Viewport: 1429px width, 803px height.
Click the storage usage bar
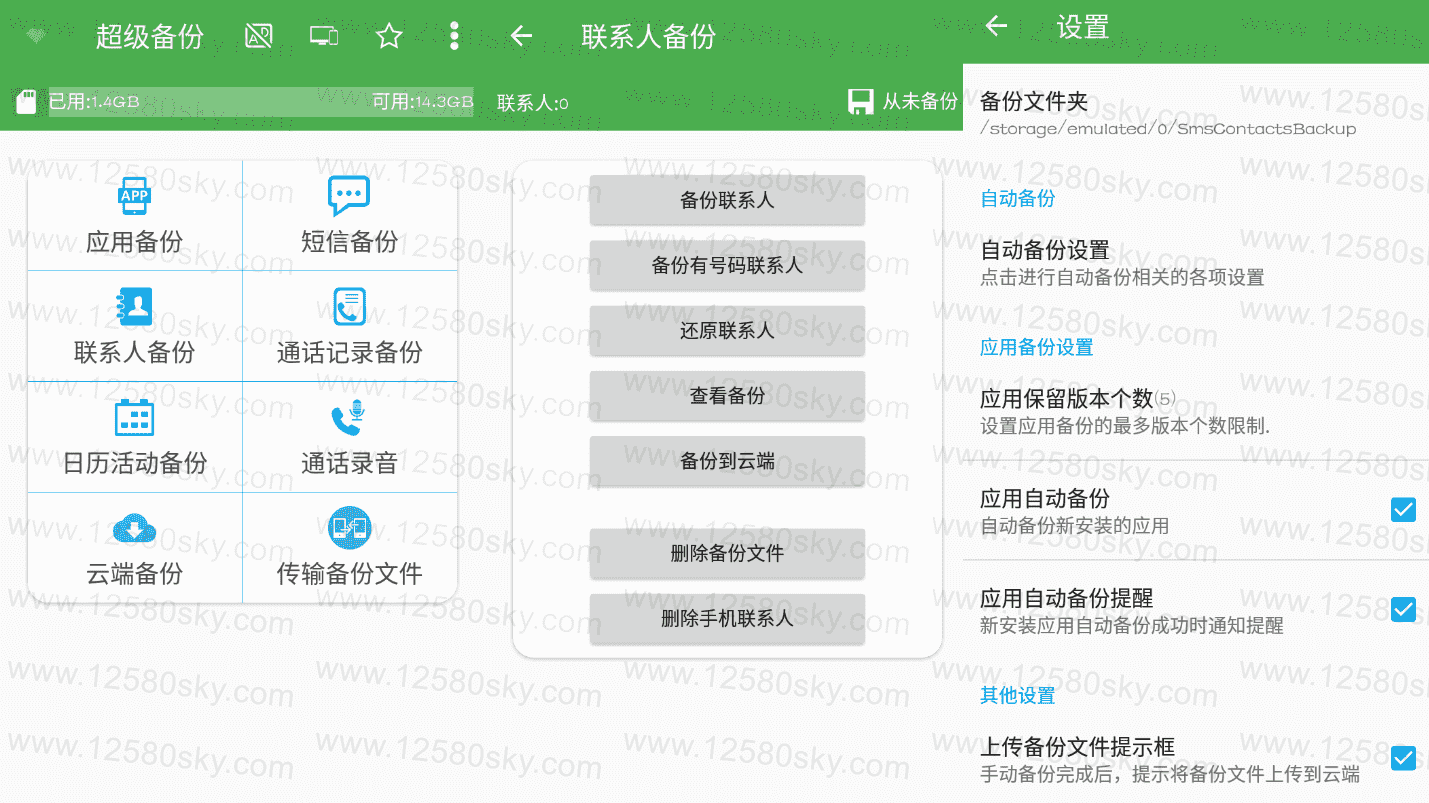coord(261,101)
